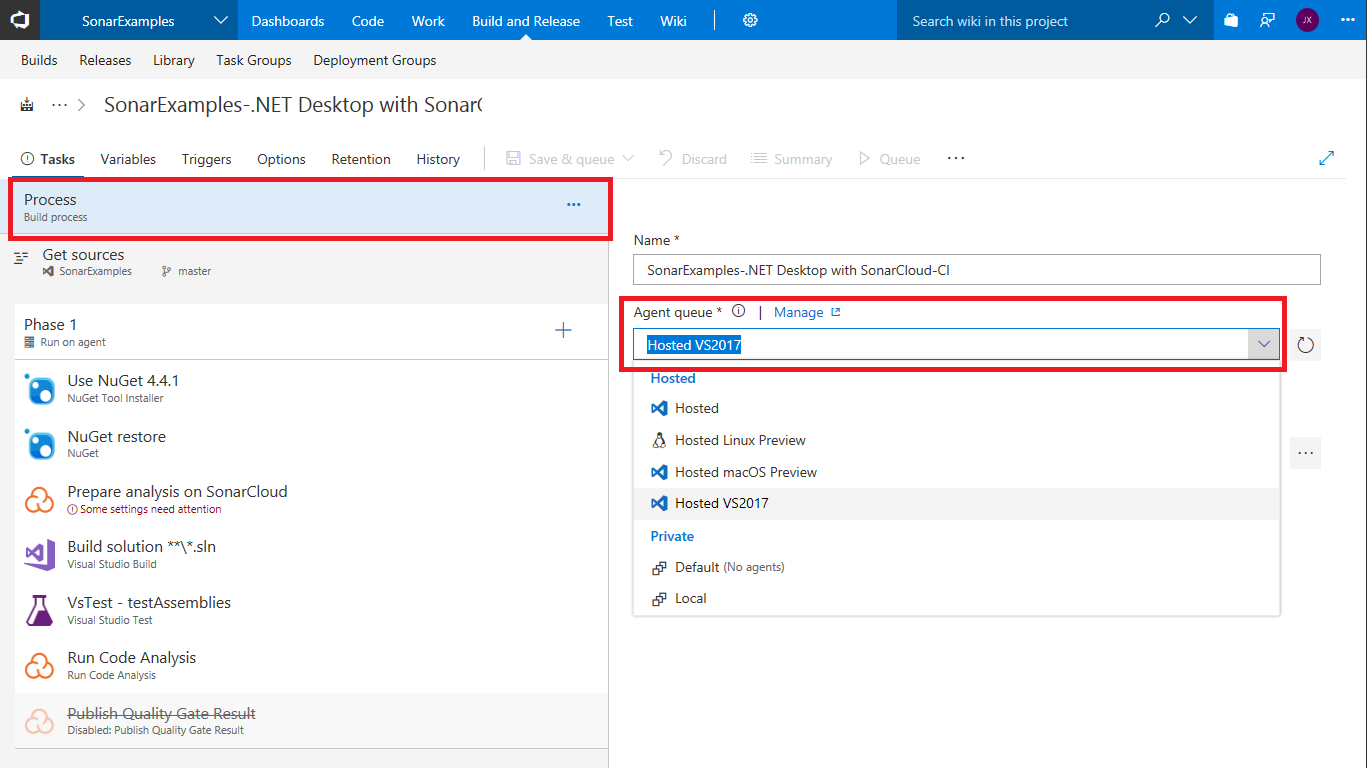The width and height of the screenshot is (1367, 768).
Task: Go to the Releases page
Action: point(105,60)
